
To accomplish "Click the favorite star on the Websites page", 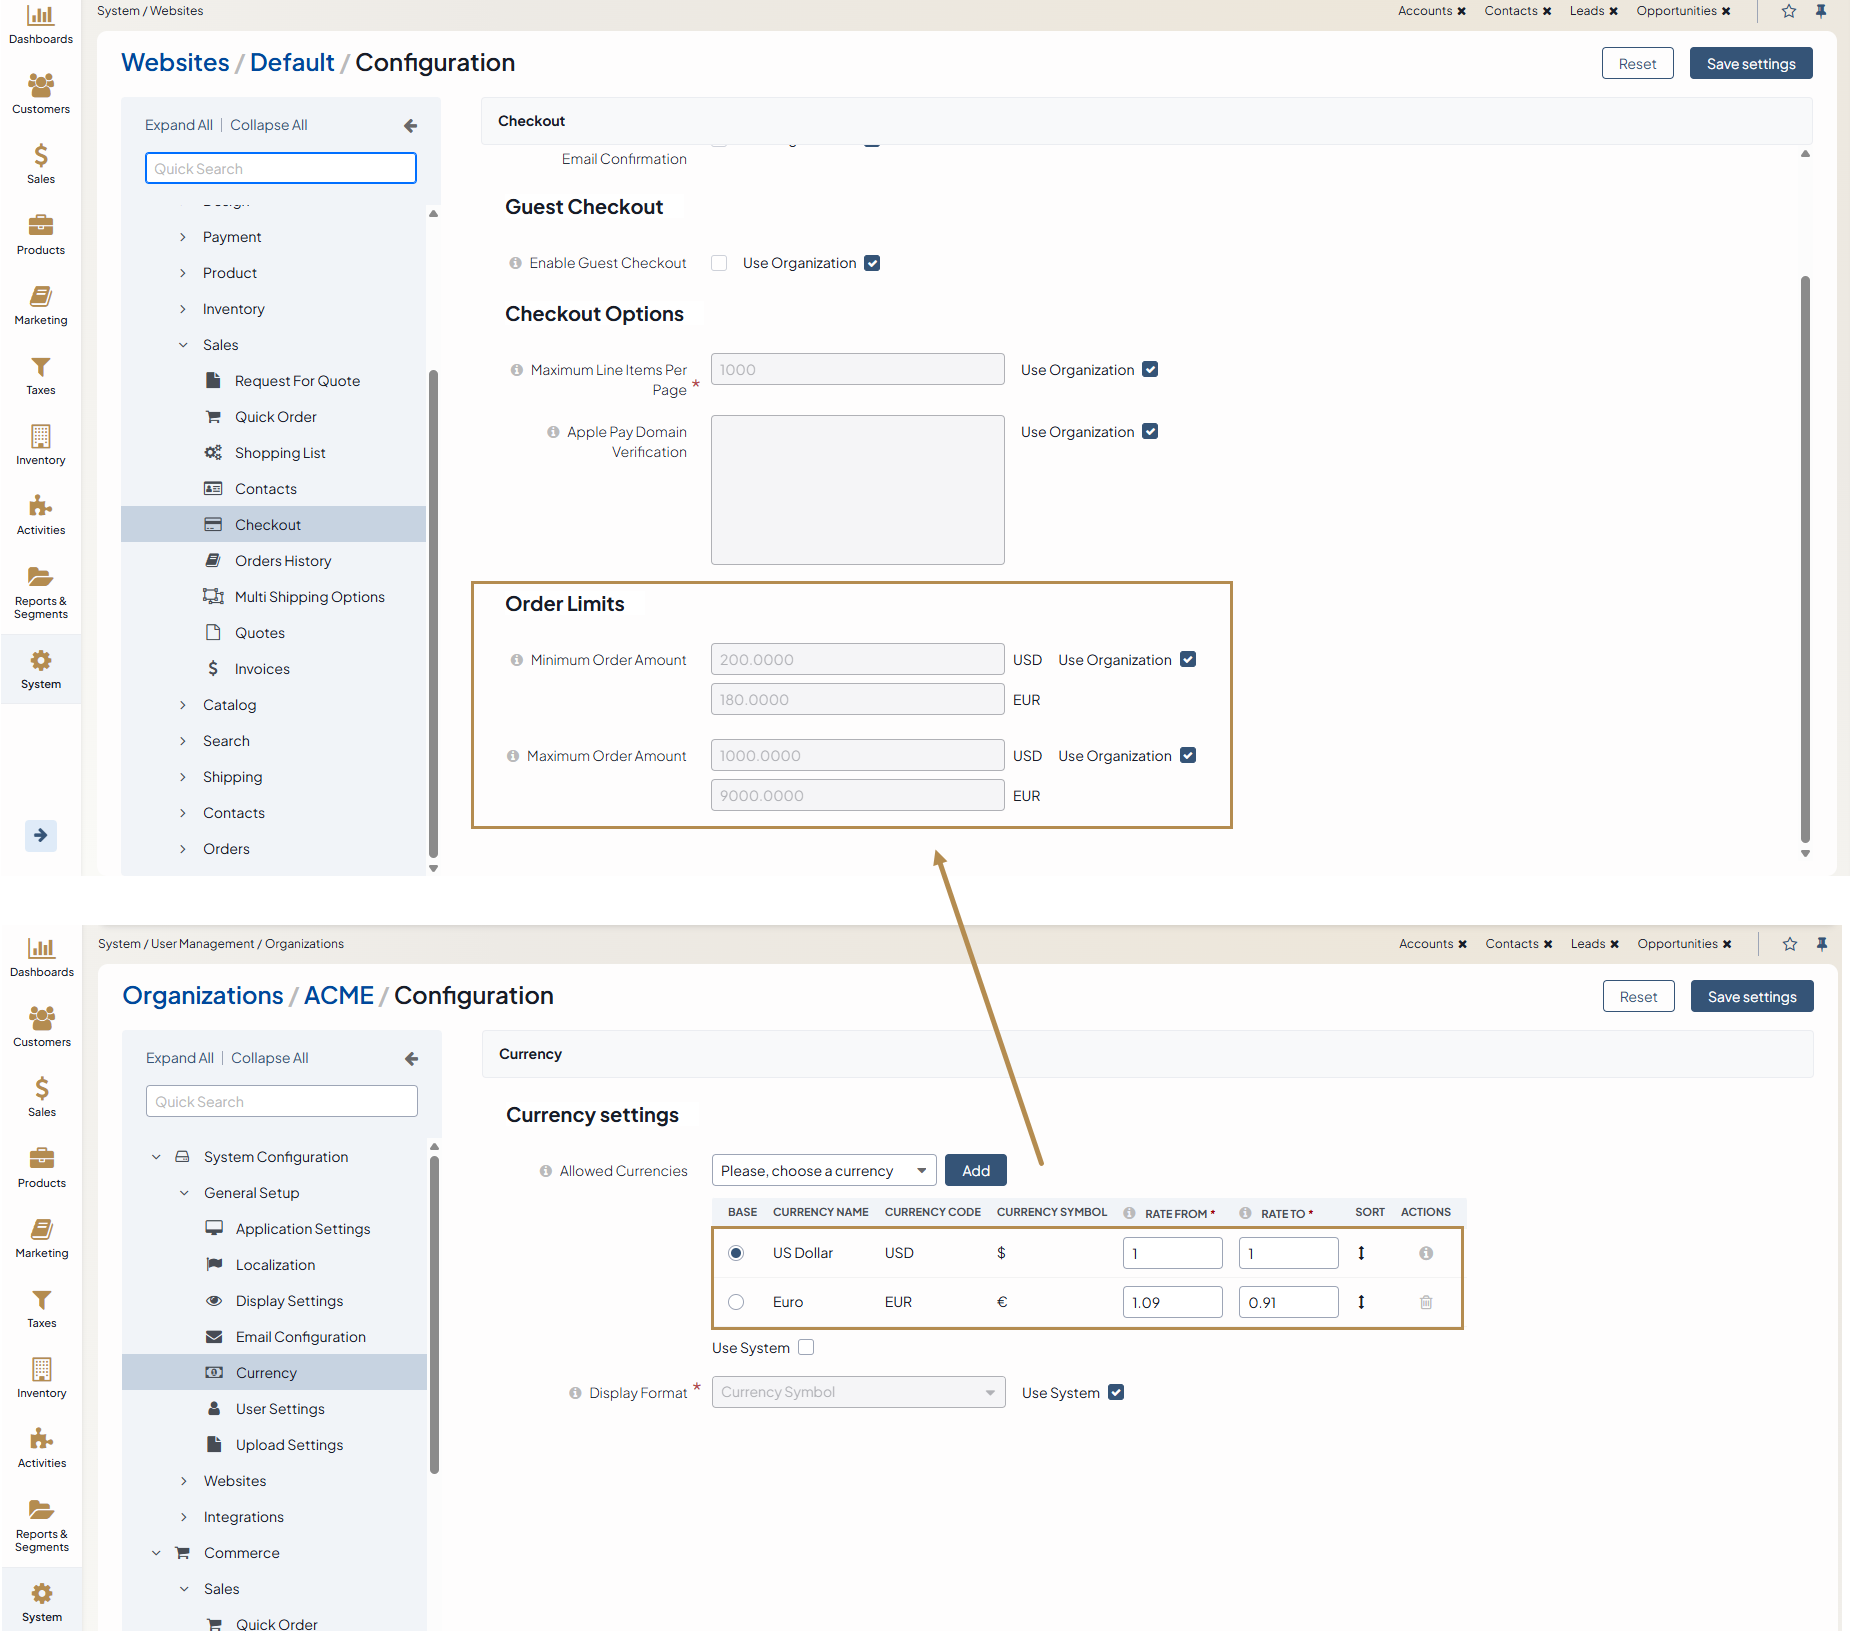I will 1789,11.
